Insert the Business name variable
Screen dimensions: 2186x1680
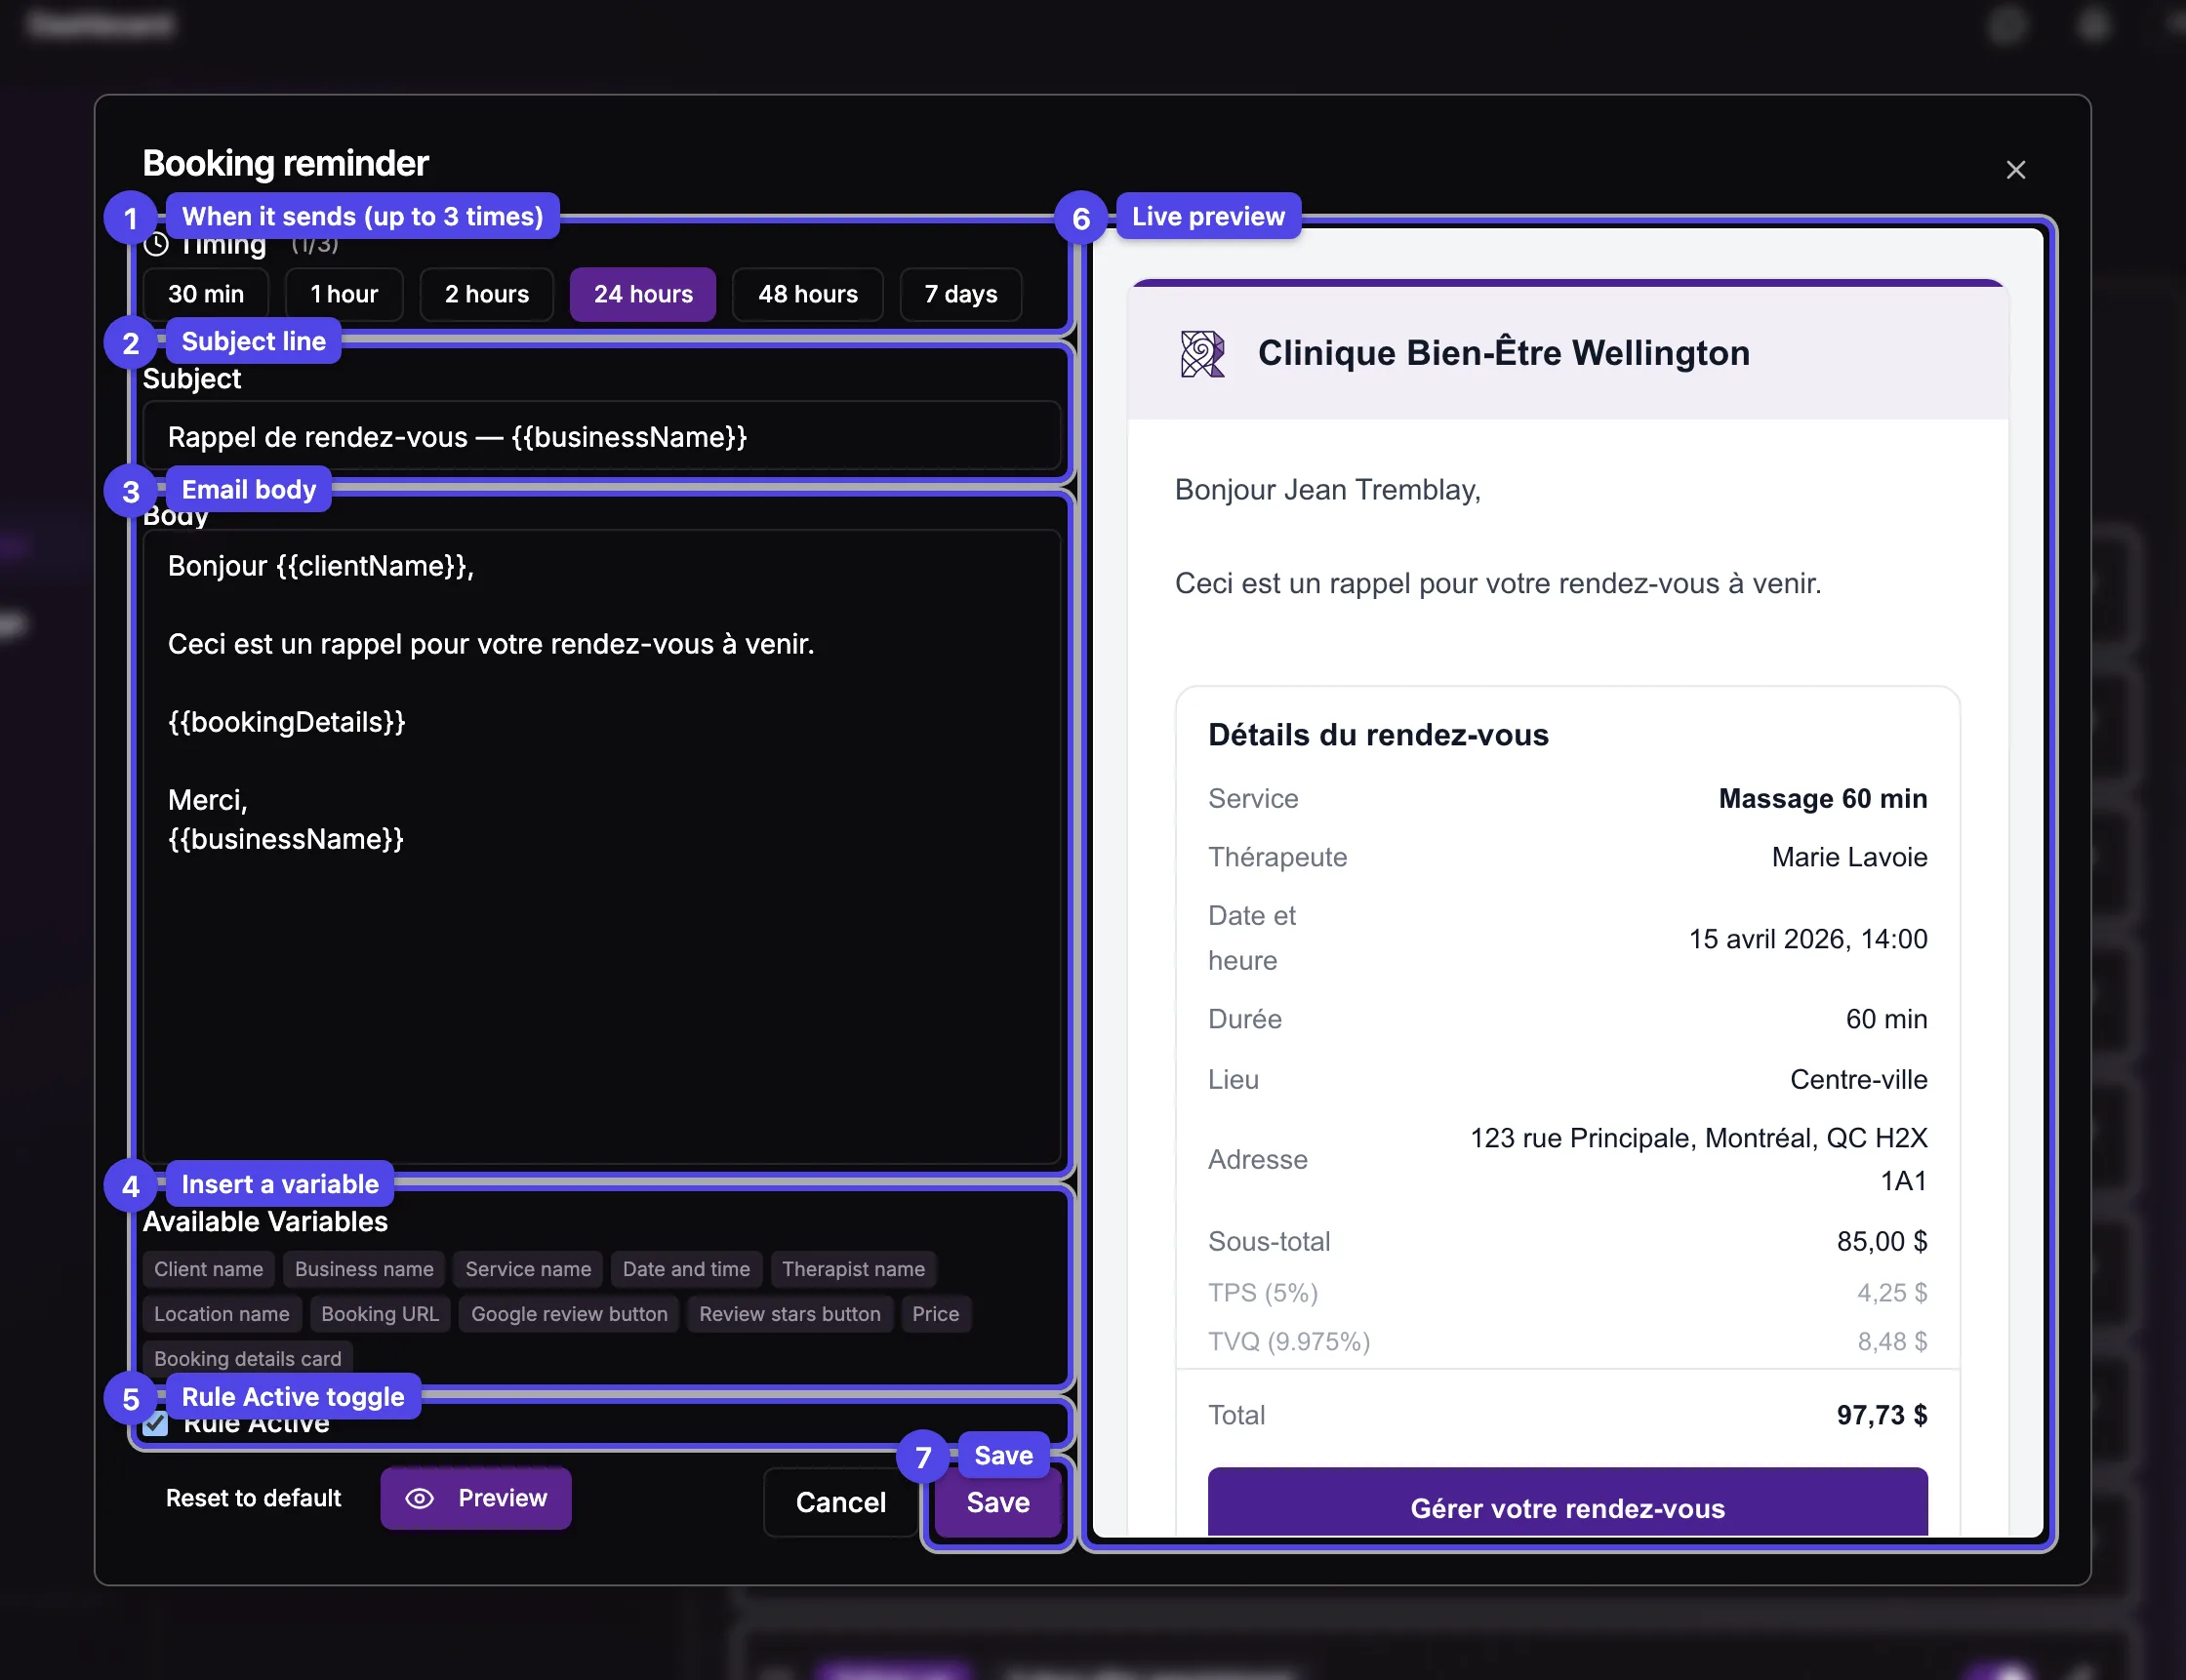[364, 1269]
